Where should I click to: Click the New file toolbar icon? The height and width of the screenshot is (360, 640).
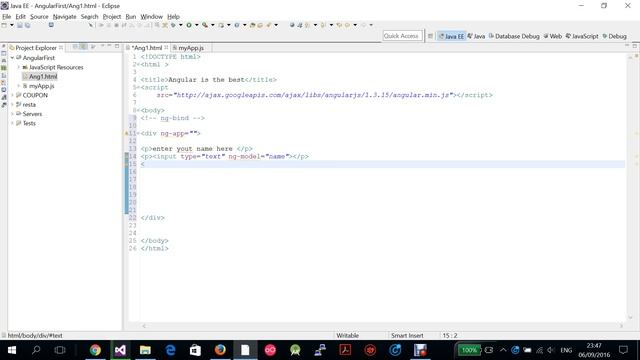click(x=4, y=25)
